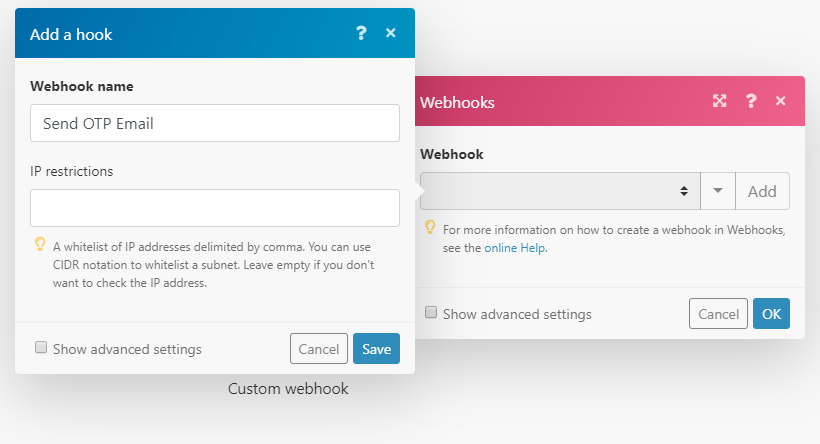Select the Custom webhook module label
This screenshot has height=444, width=820.
[x=288, y=389]
